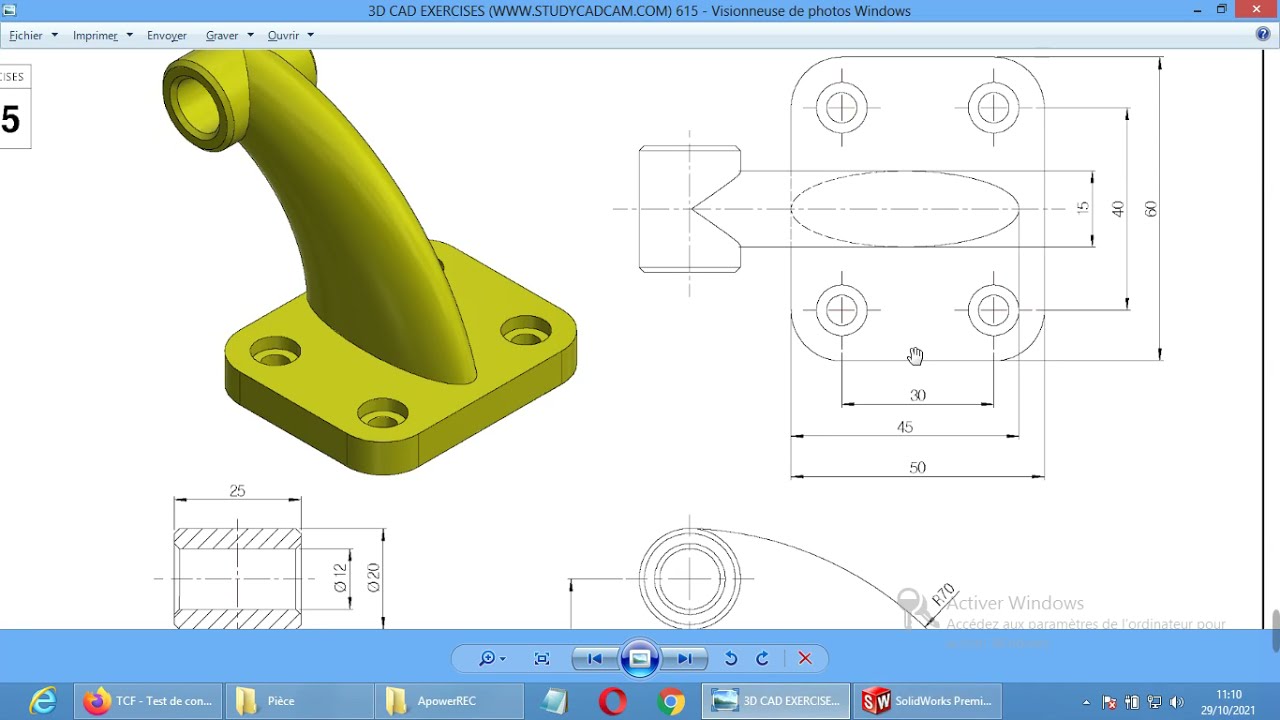Click the battery icon in the tray
Image resolution: width=1280 pixels, height=720 pixels.
pyautogui.click(x=1132, y=702)
